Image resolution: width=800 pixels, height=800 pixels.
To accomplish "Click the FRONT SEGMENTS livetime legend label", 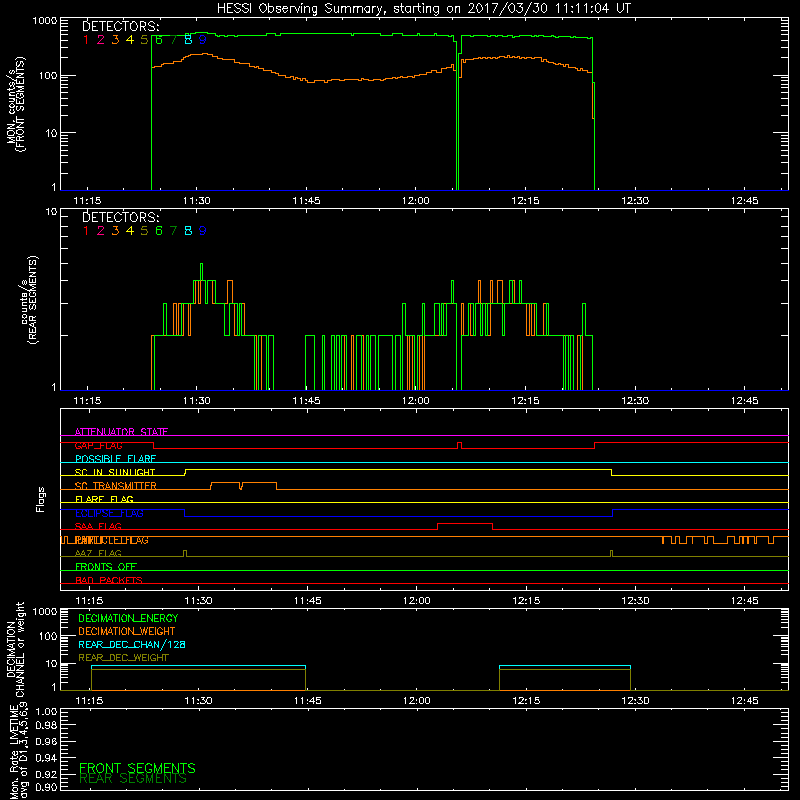I will [137, 768].
